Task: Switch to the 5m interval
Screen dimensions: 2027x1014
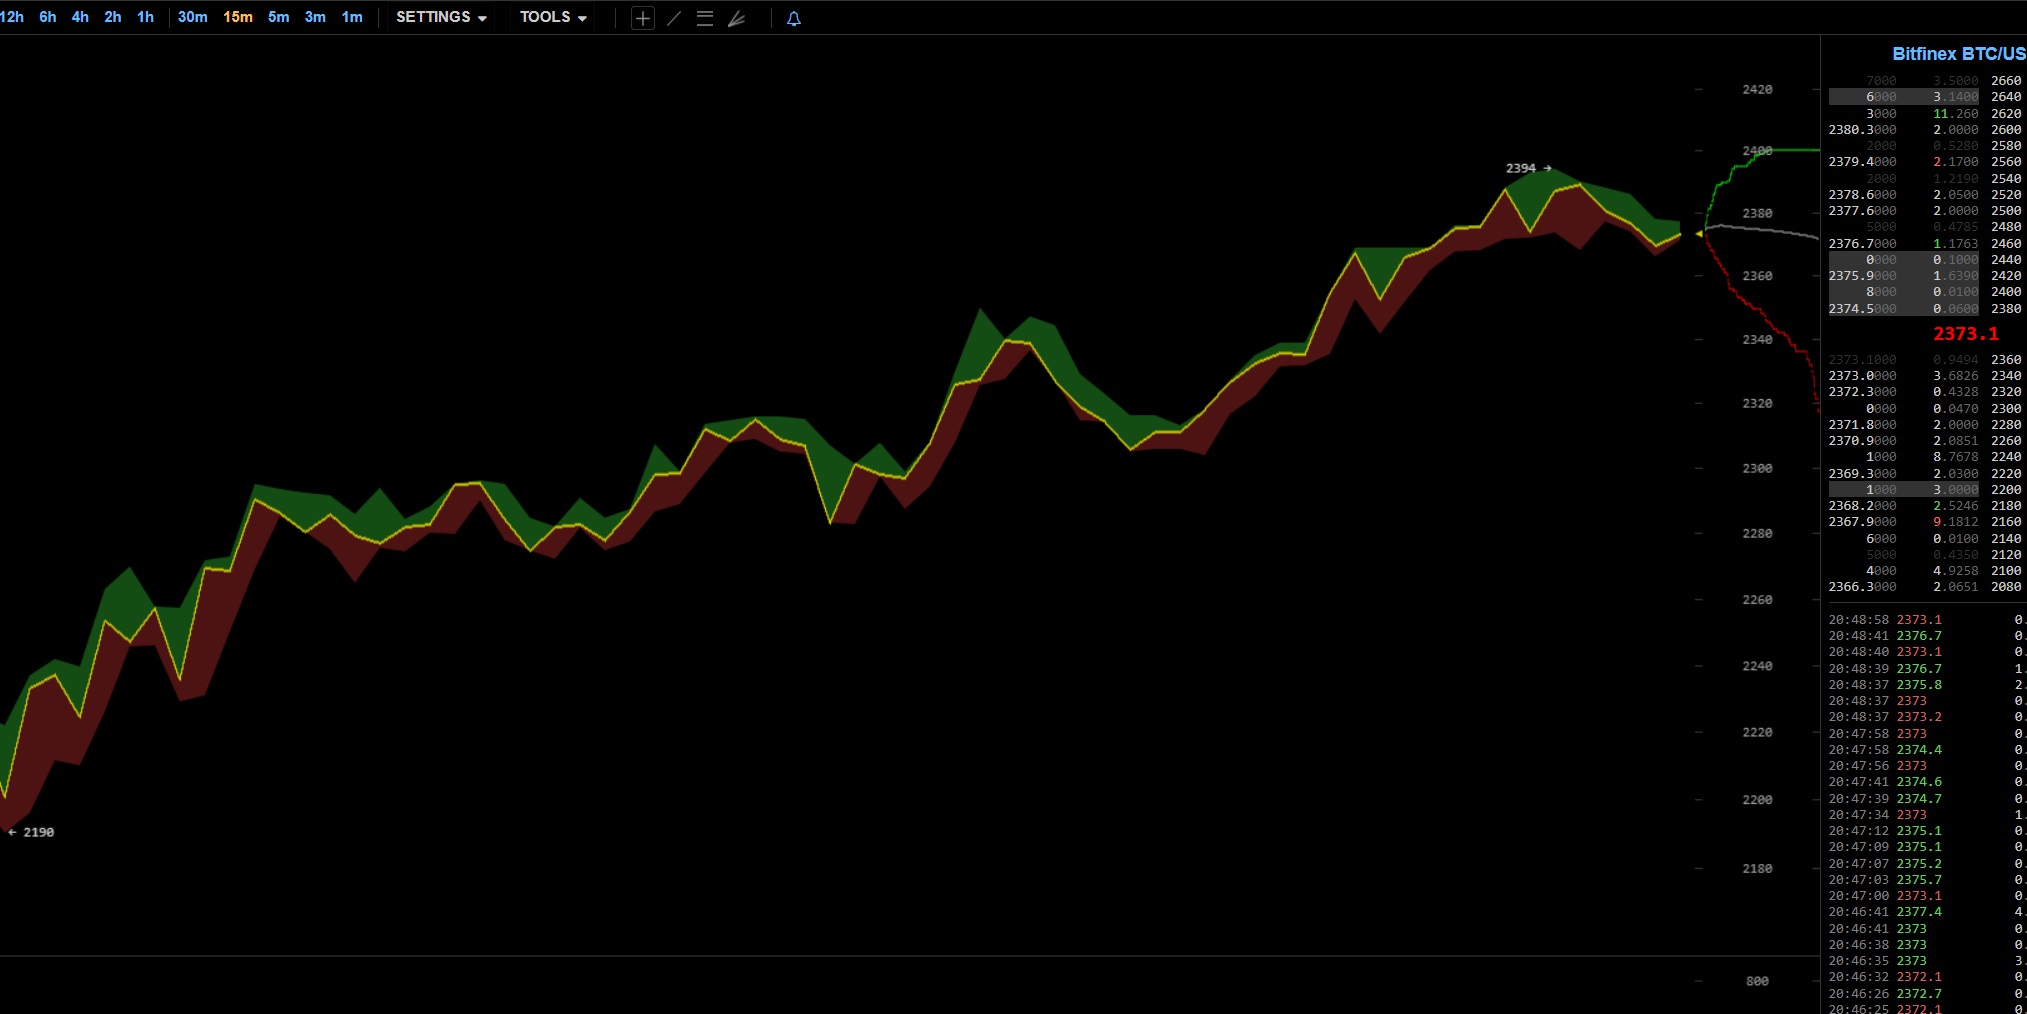Action: [x=279, y=17]
